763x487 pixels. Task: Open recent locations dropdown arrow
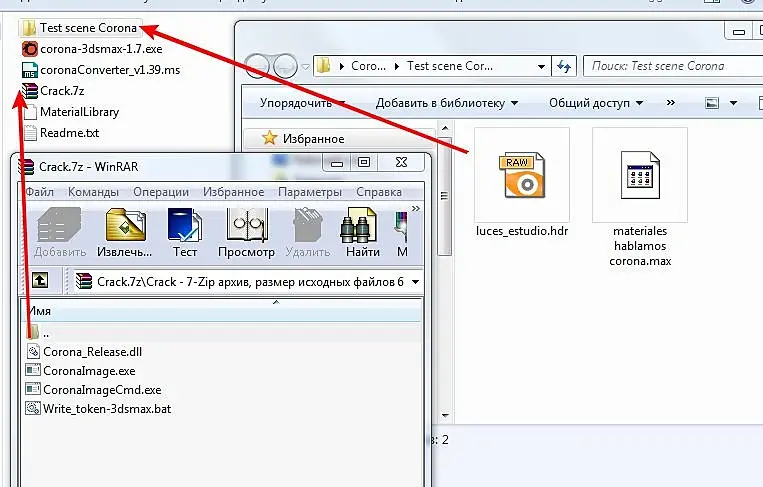point(306,67)
